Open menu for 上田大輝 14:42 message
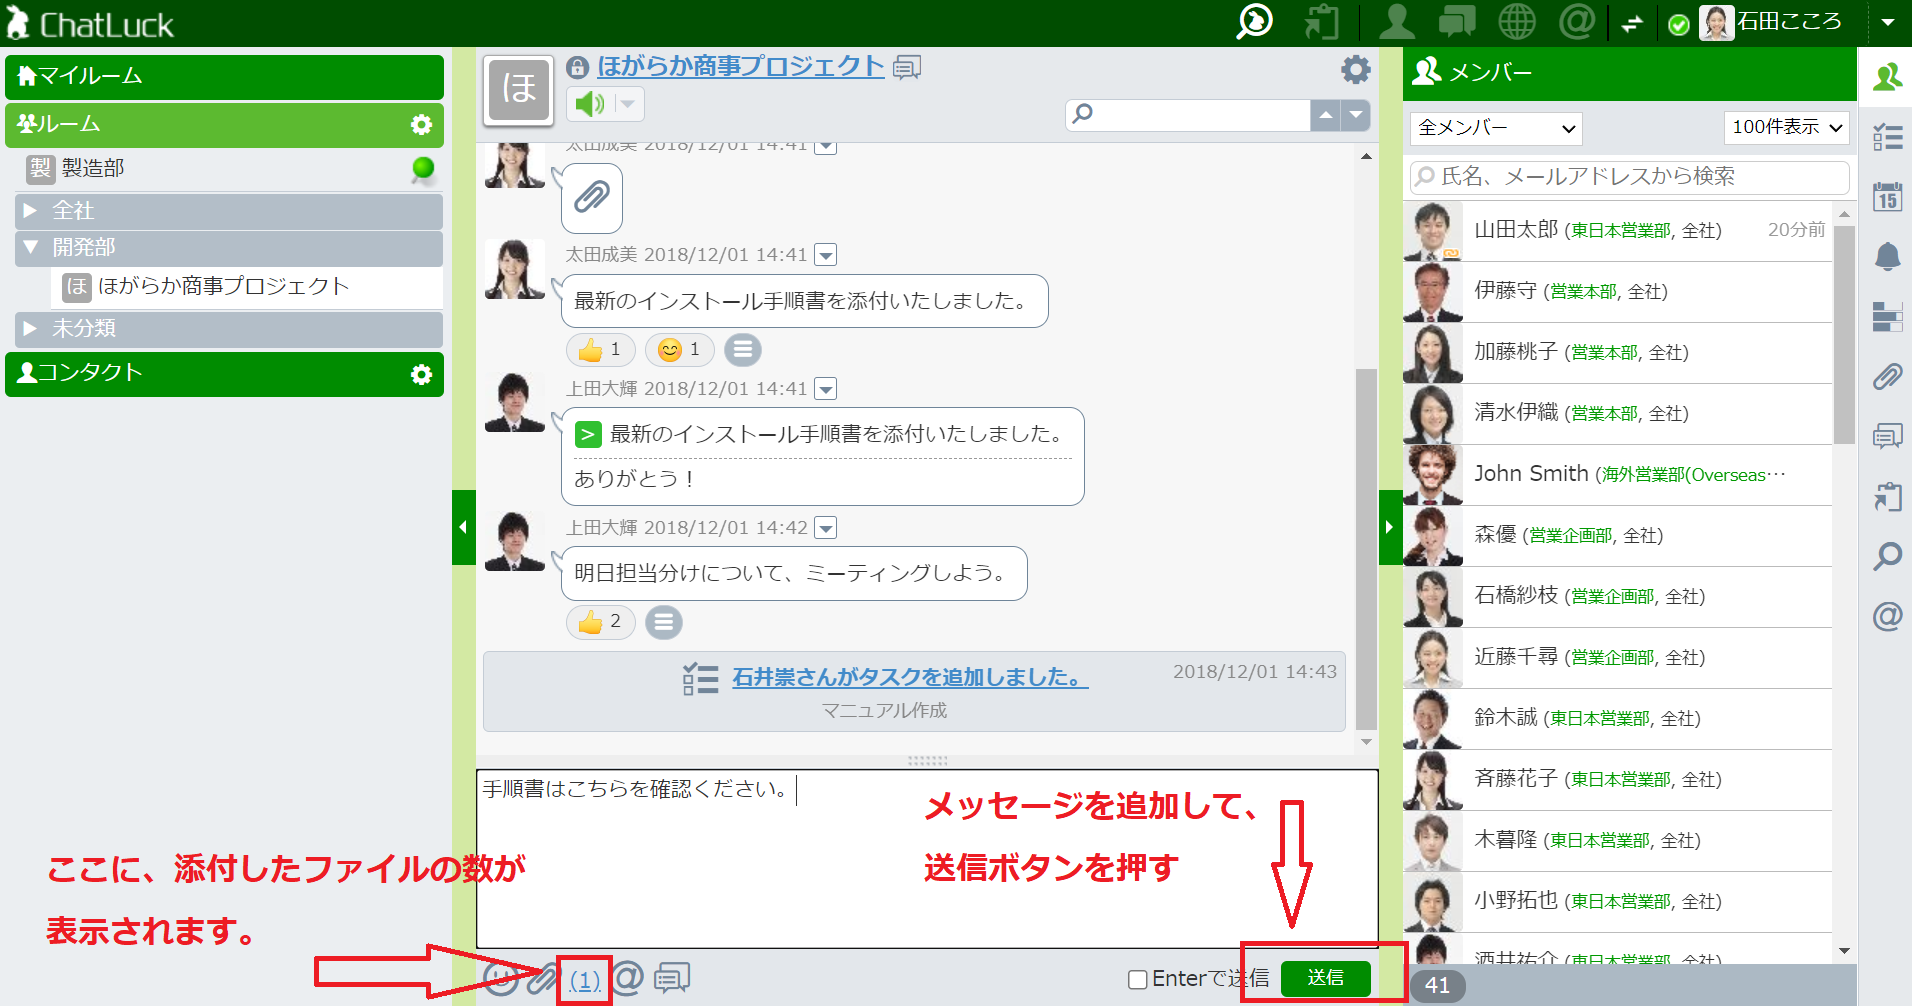1912x1006 pixels. [826, 528]
